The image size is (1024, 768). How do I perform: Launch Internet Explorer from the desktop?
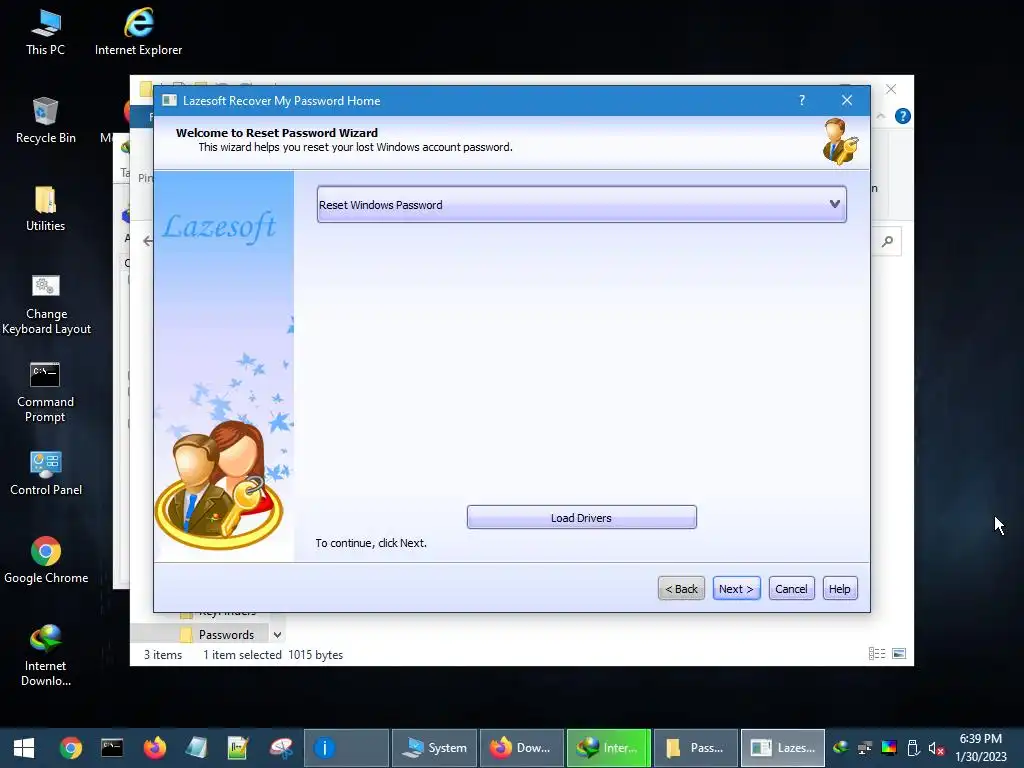(138, 32)
